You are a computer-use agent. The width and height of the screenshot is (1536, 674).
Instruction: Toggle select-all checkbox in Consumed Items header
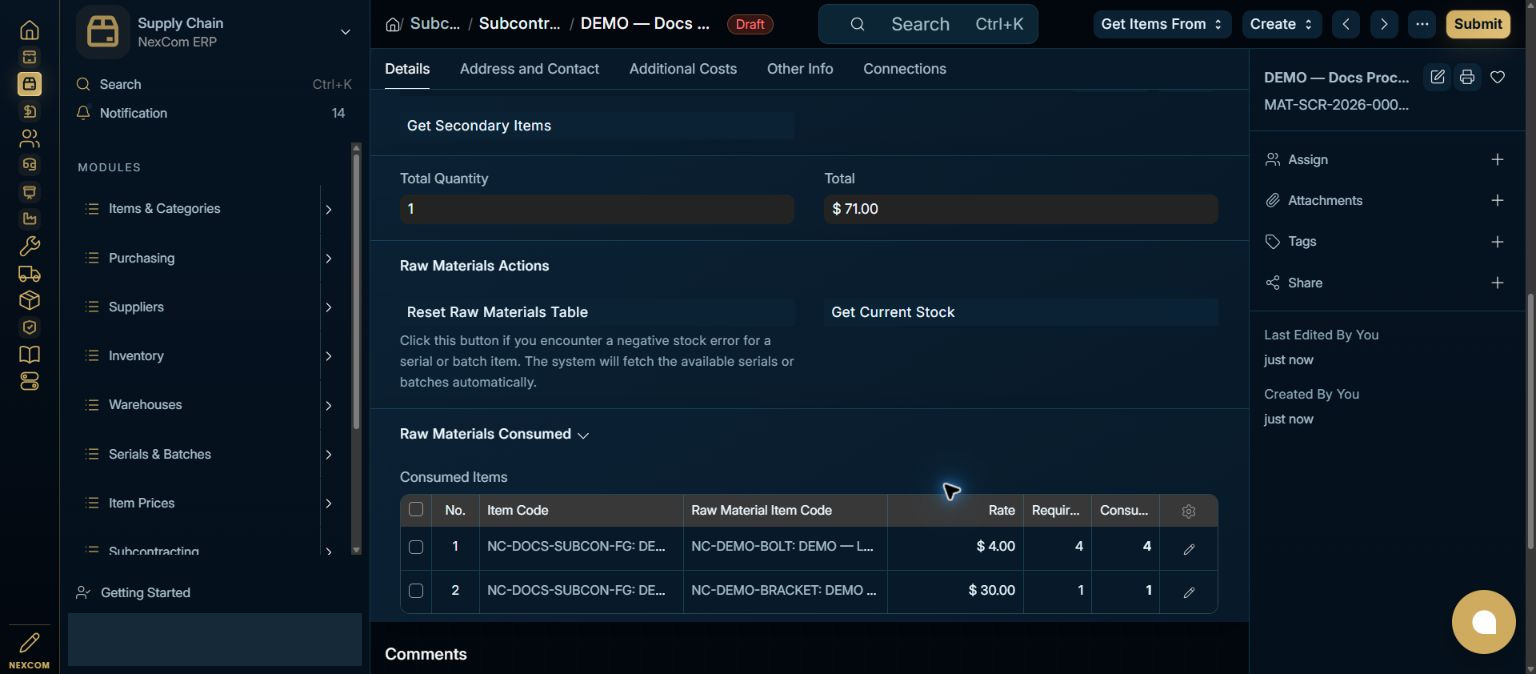[416, 510]
